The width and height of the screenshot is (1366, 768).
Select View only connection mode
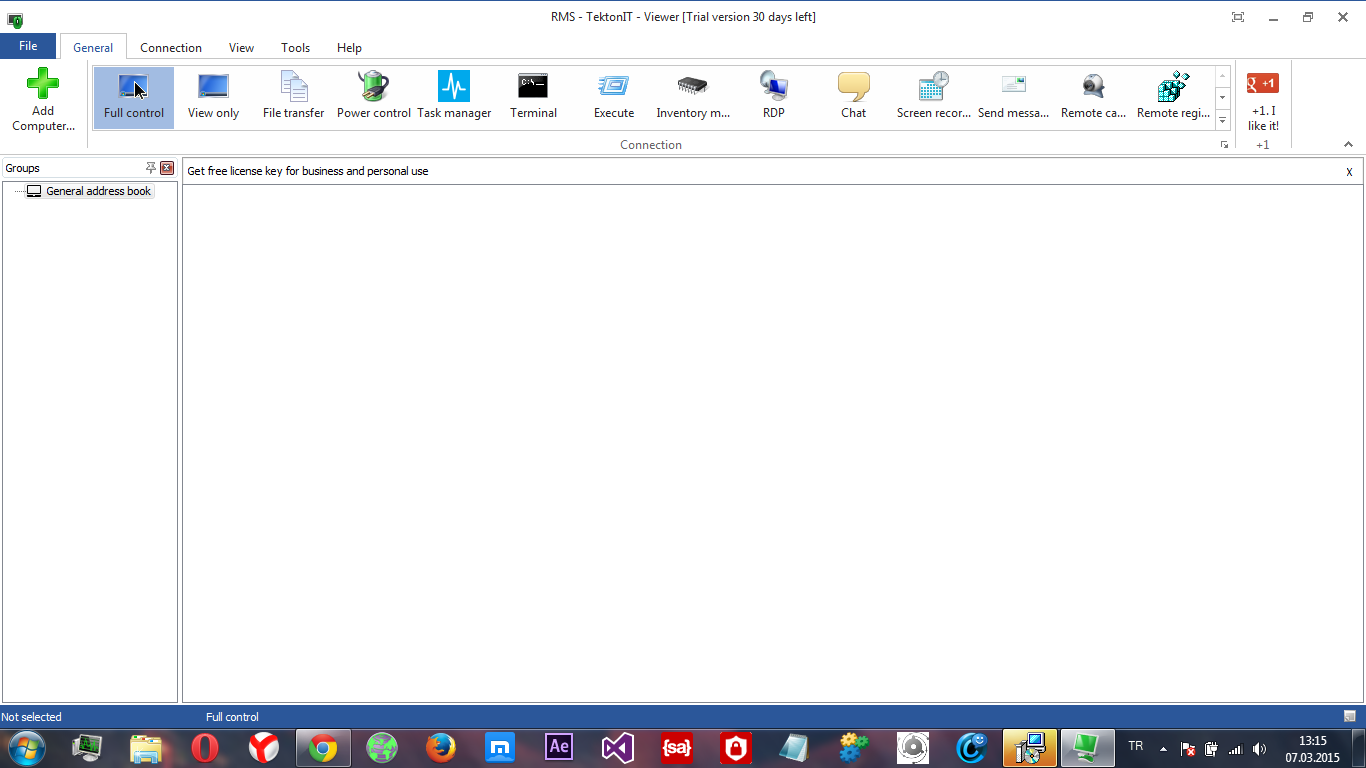tap(213, 97)
